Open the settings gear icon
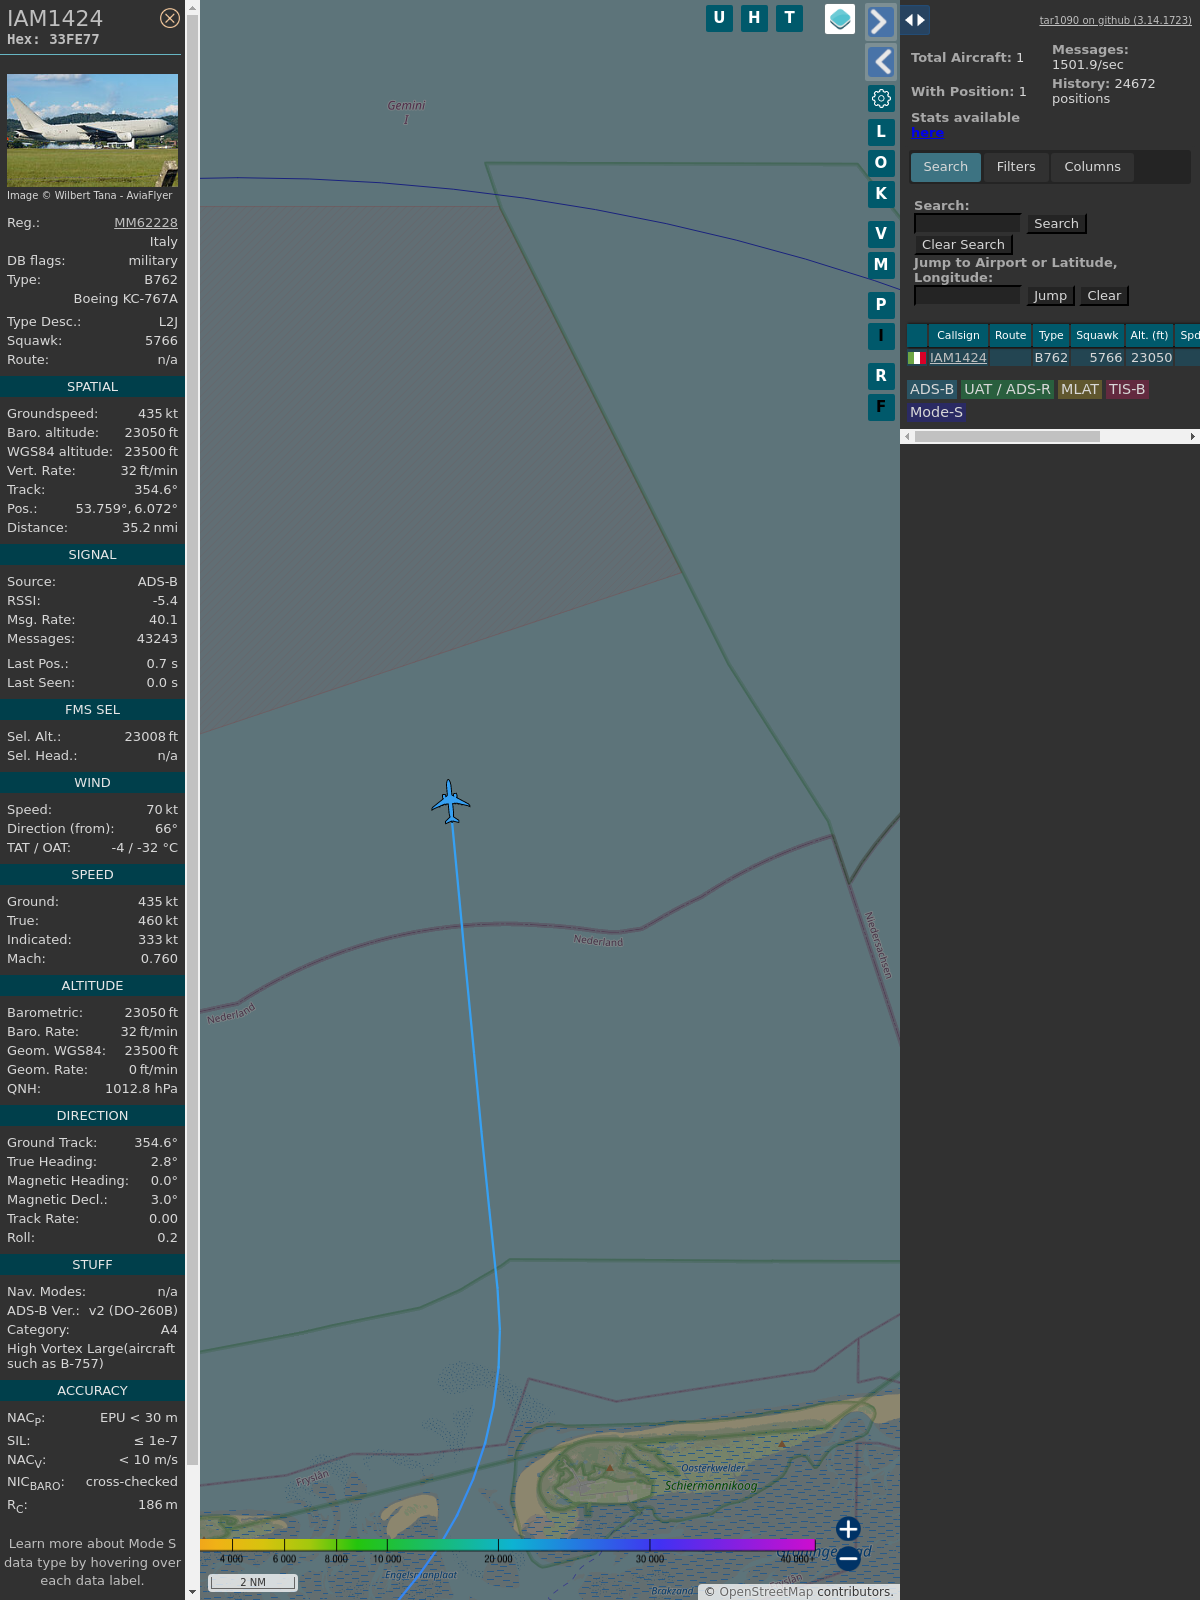 881,98
